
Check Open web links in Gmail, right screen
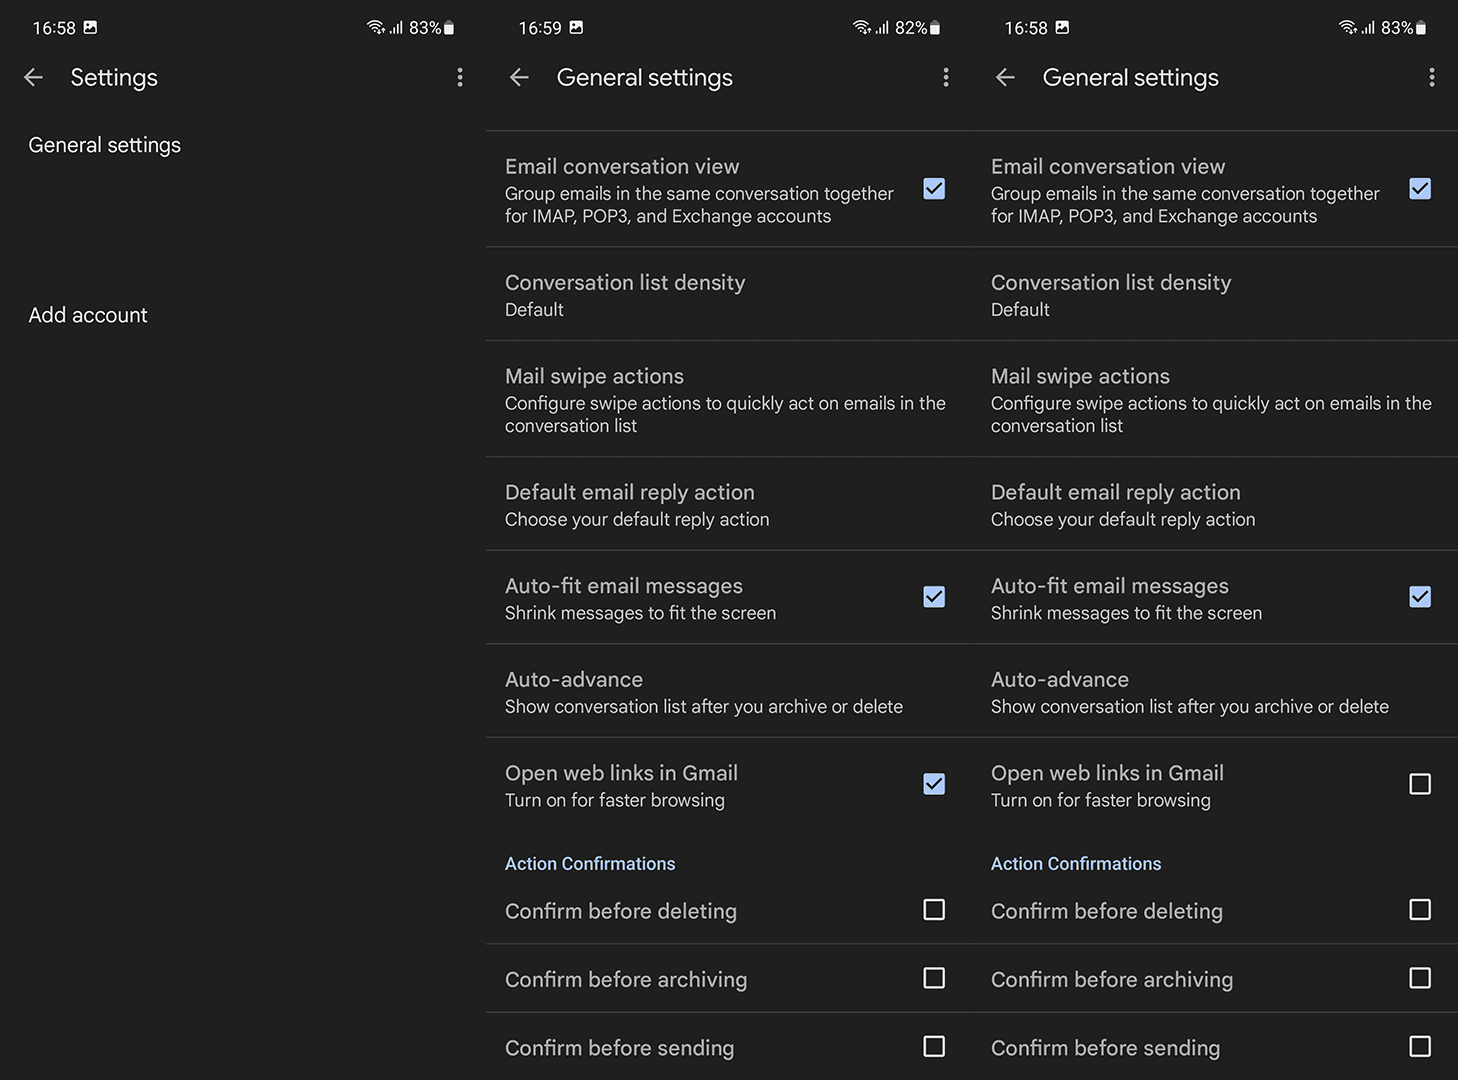1420,784
